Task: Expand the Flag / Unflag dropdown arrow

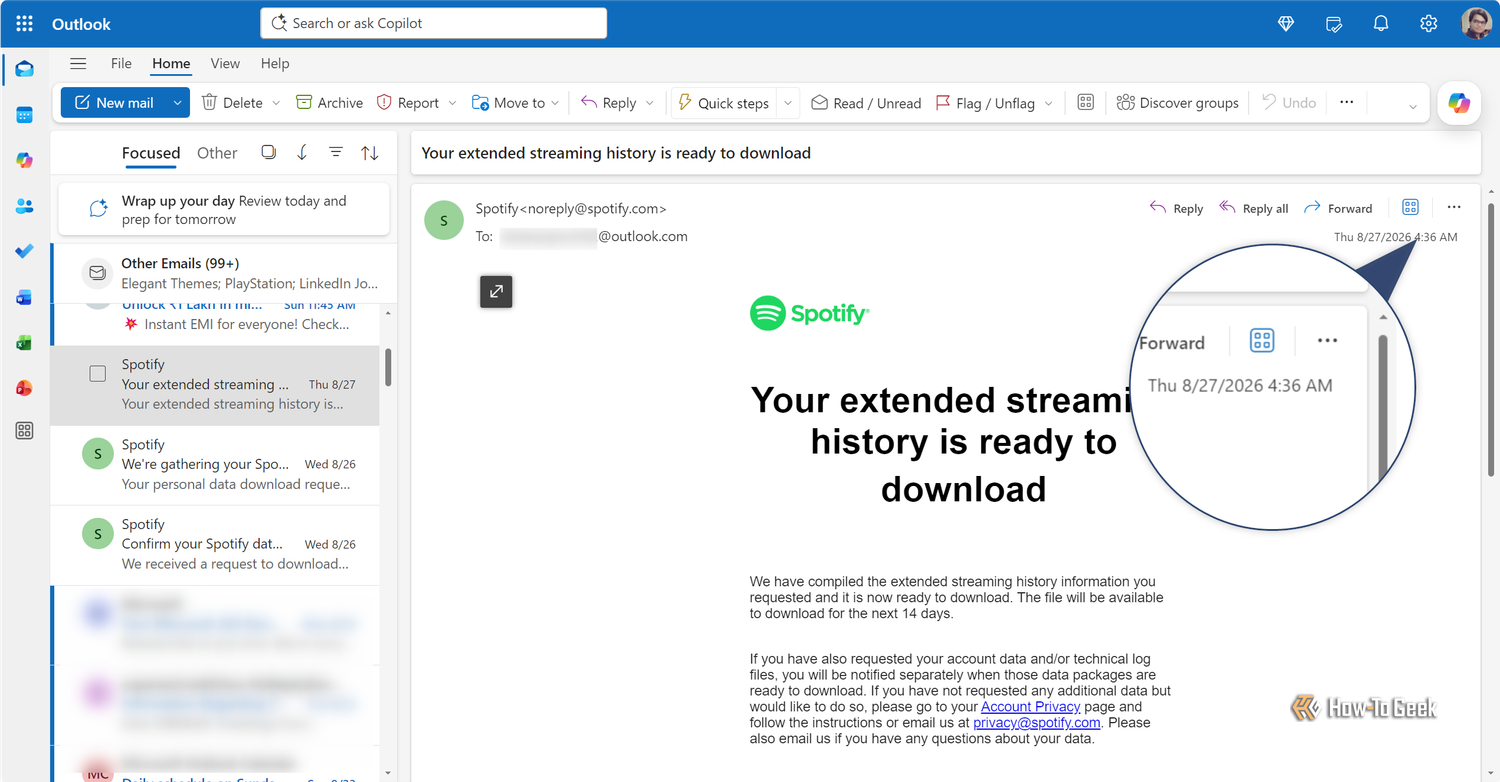Action: pyautogui.click(x=1048, y=102)
